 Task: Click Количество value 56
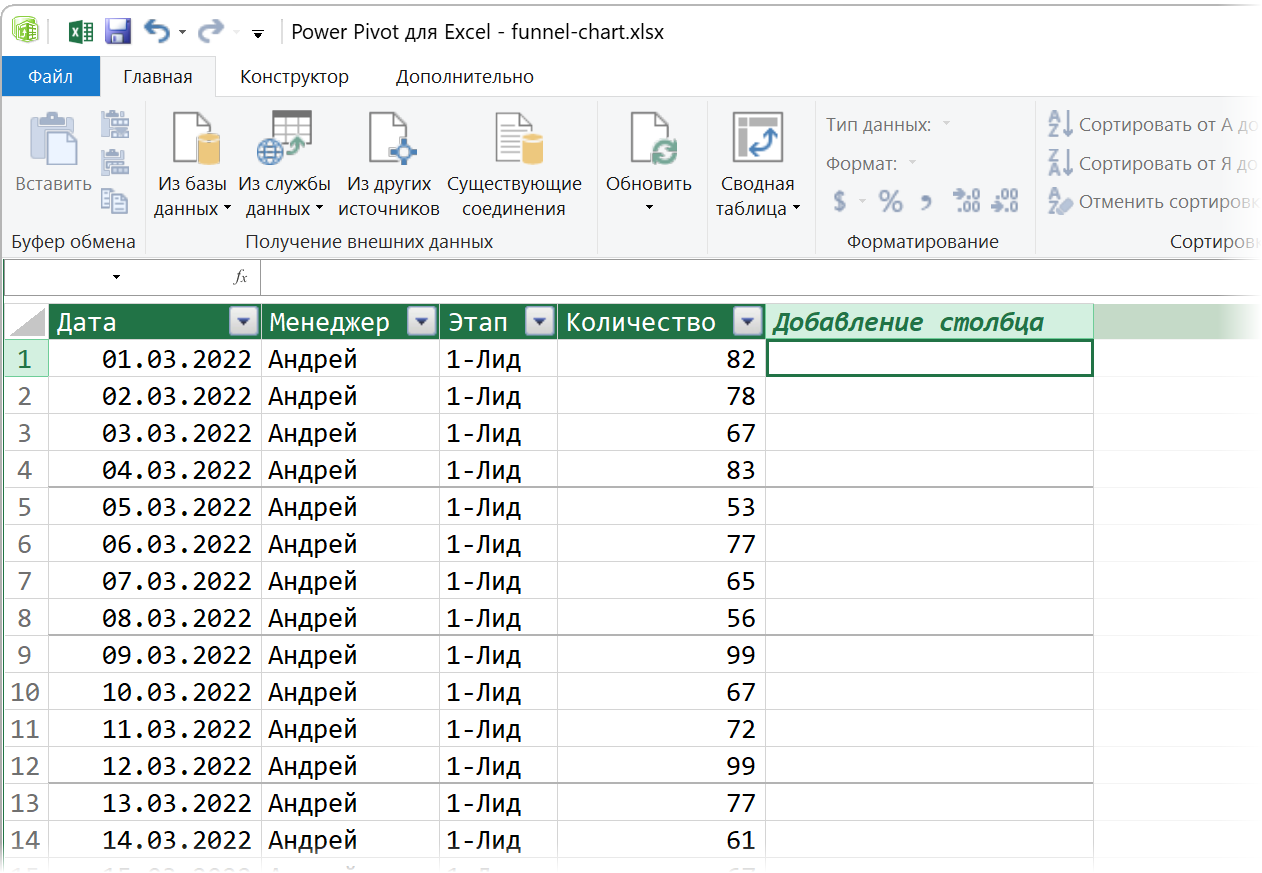[662, 618]
